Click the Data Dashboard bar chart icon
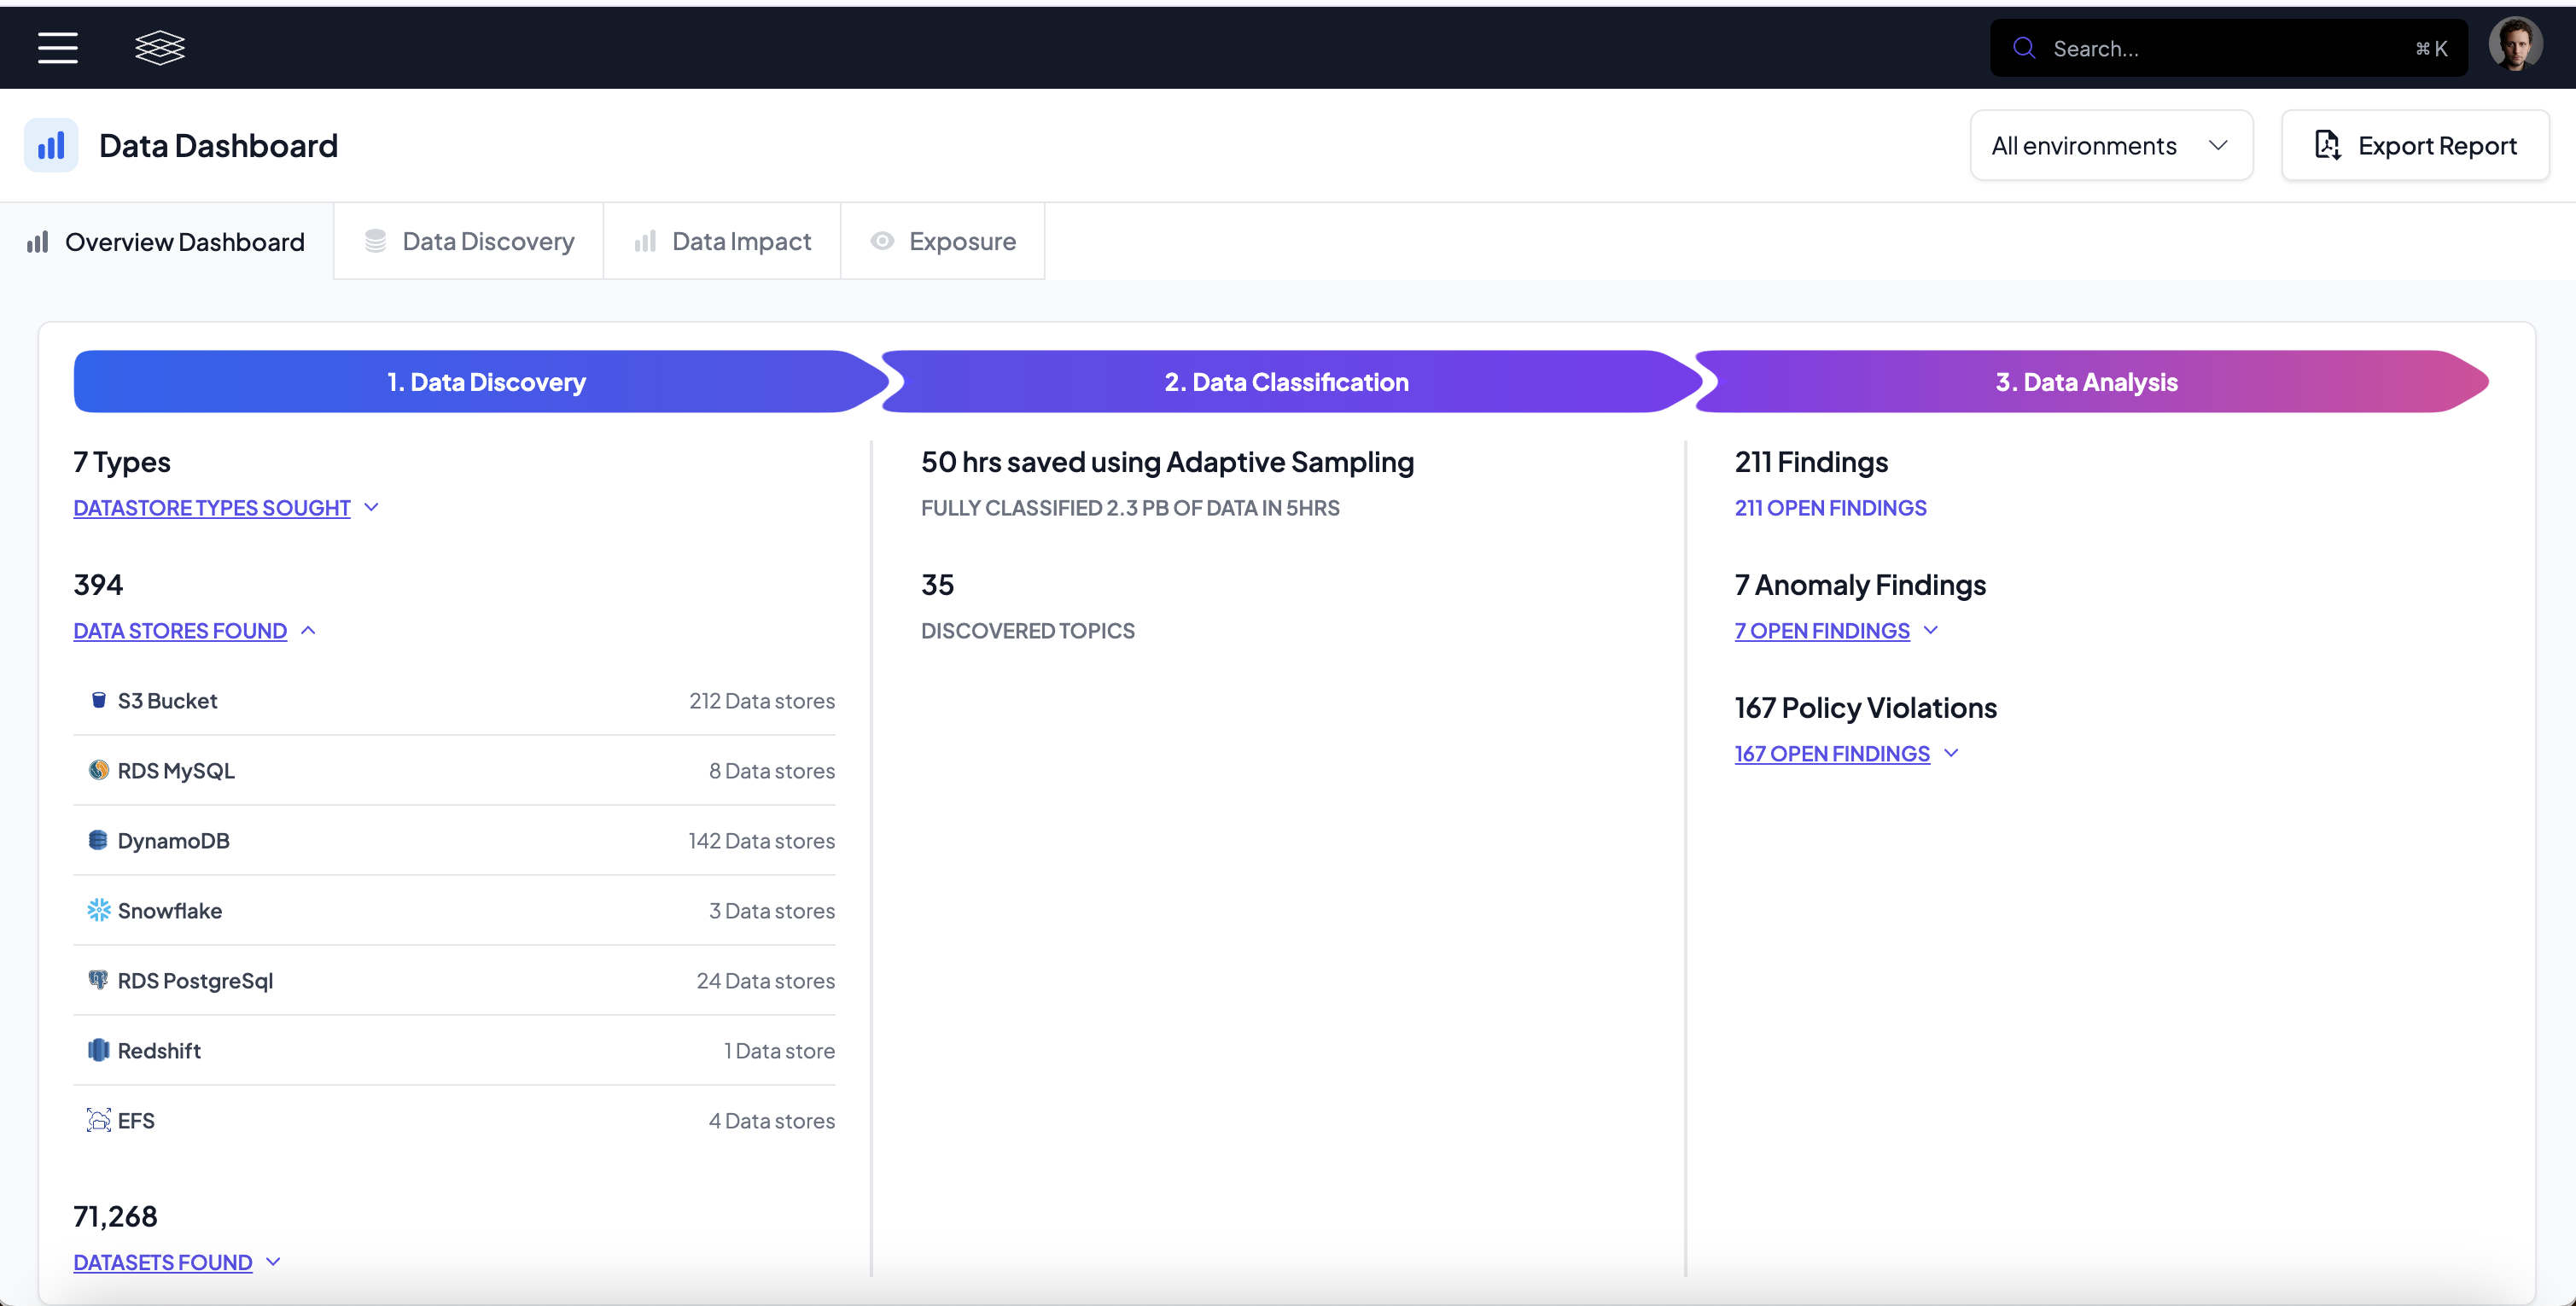This screenshot has height=1306, width=2576. pos(51,146)
